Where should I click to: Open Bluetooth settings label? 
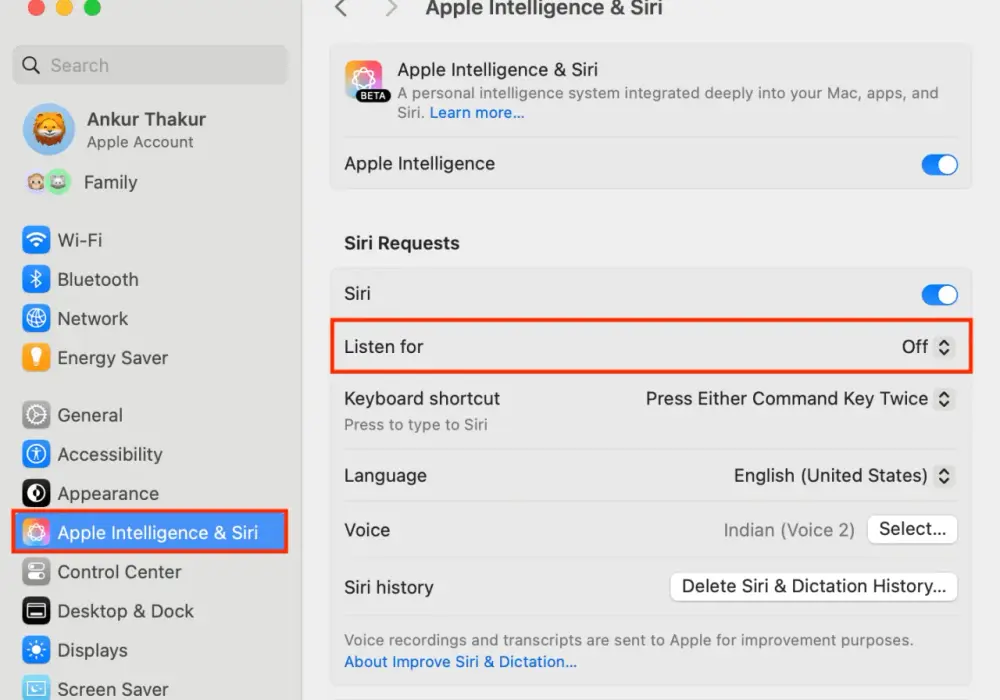point(98,279)
